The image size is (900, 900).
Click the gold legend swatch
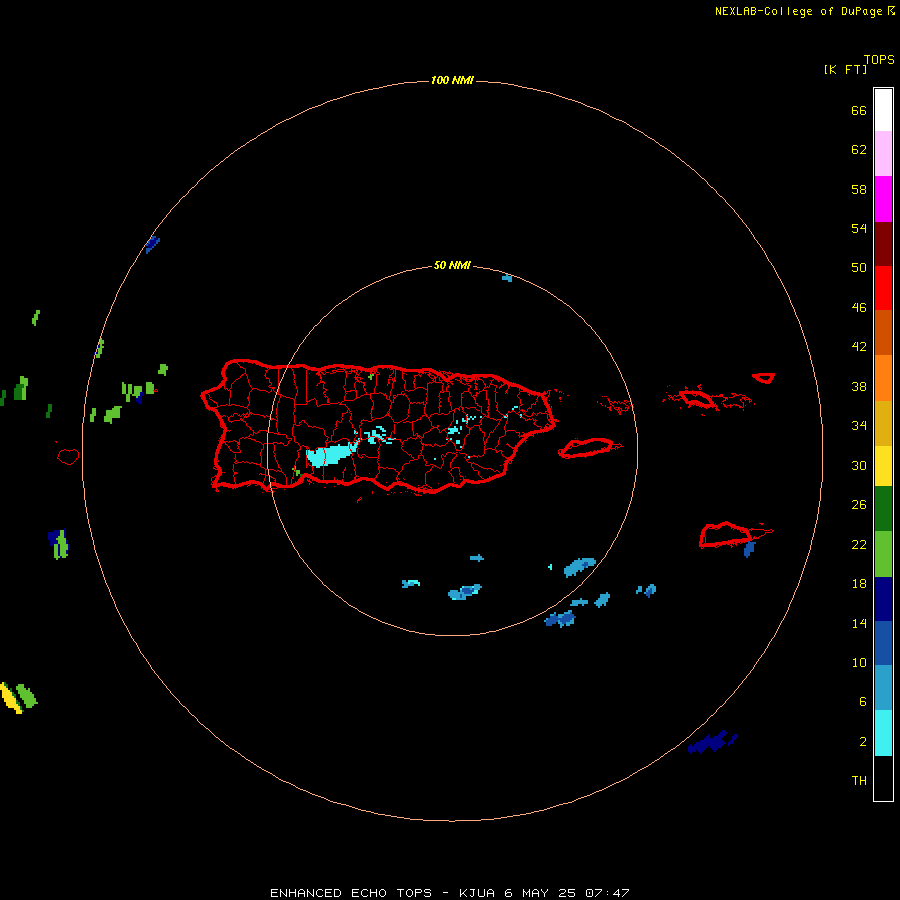click(x=883, y=423)
